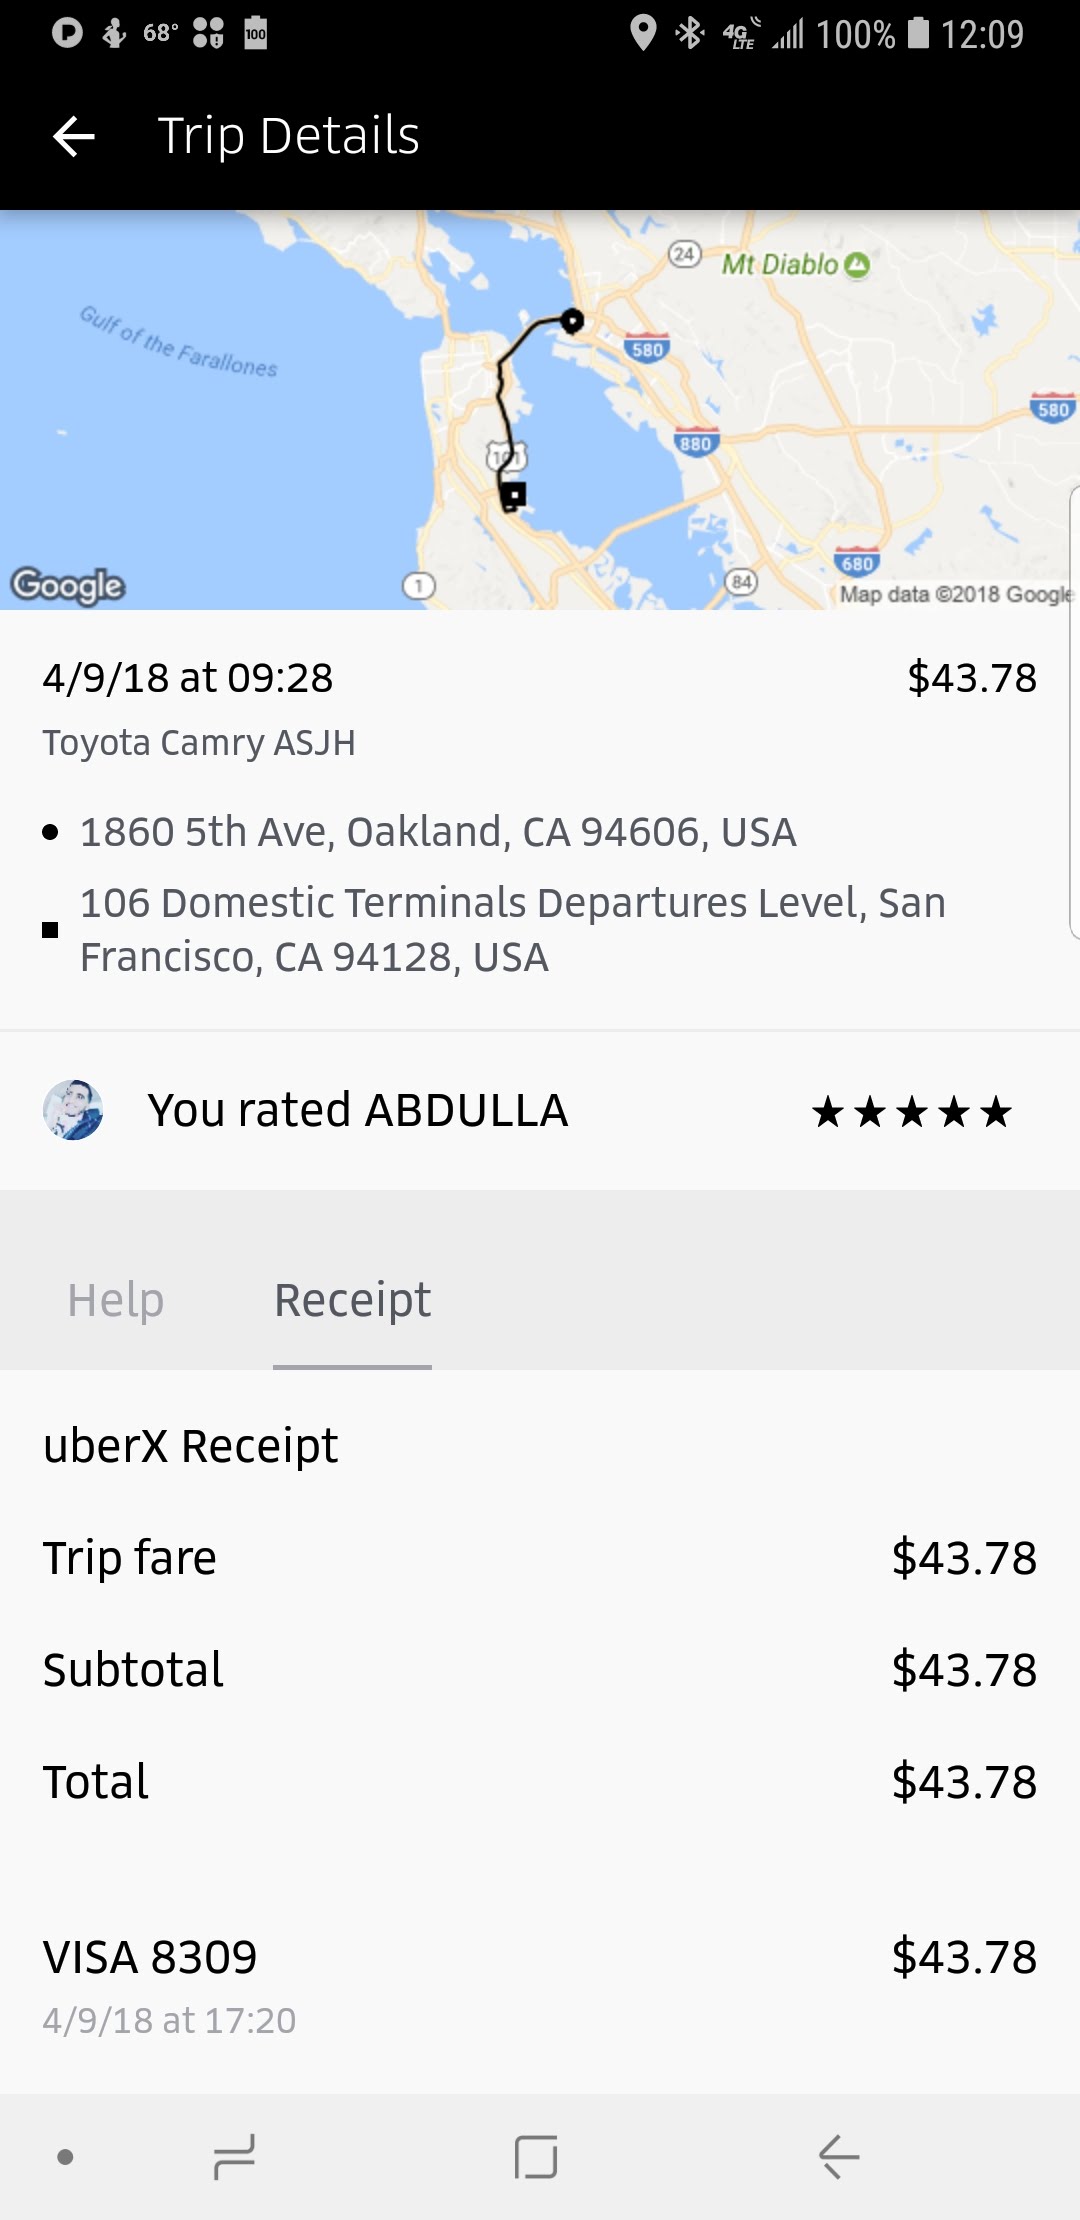
Task: Tap the VISA 8309 payment row
Action: coord(150,1958)
